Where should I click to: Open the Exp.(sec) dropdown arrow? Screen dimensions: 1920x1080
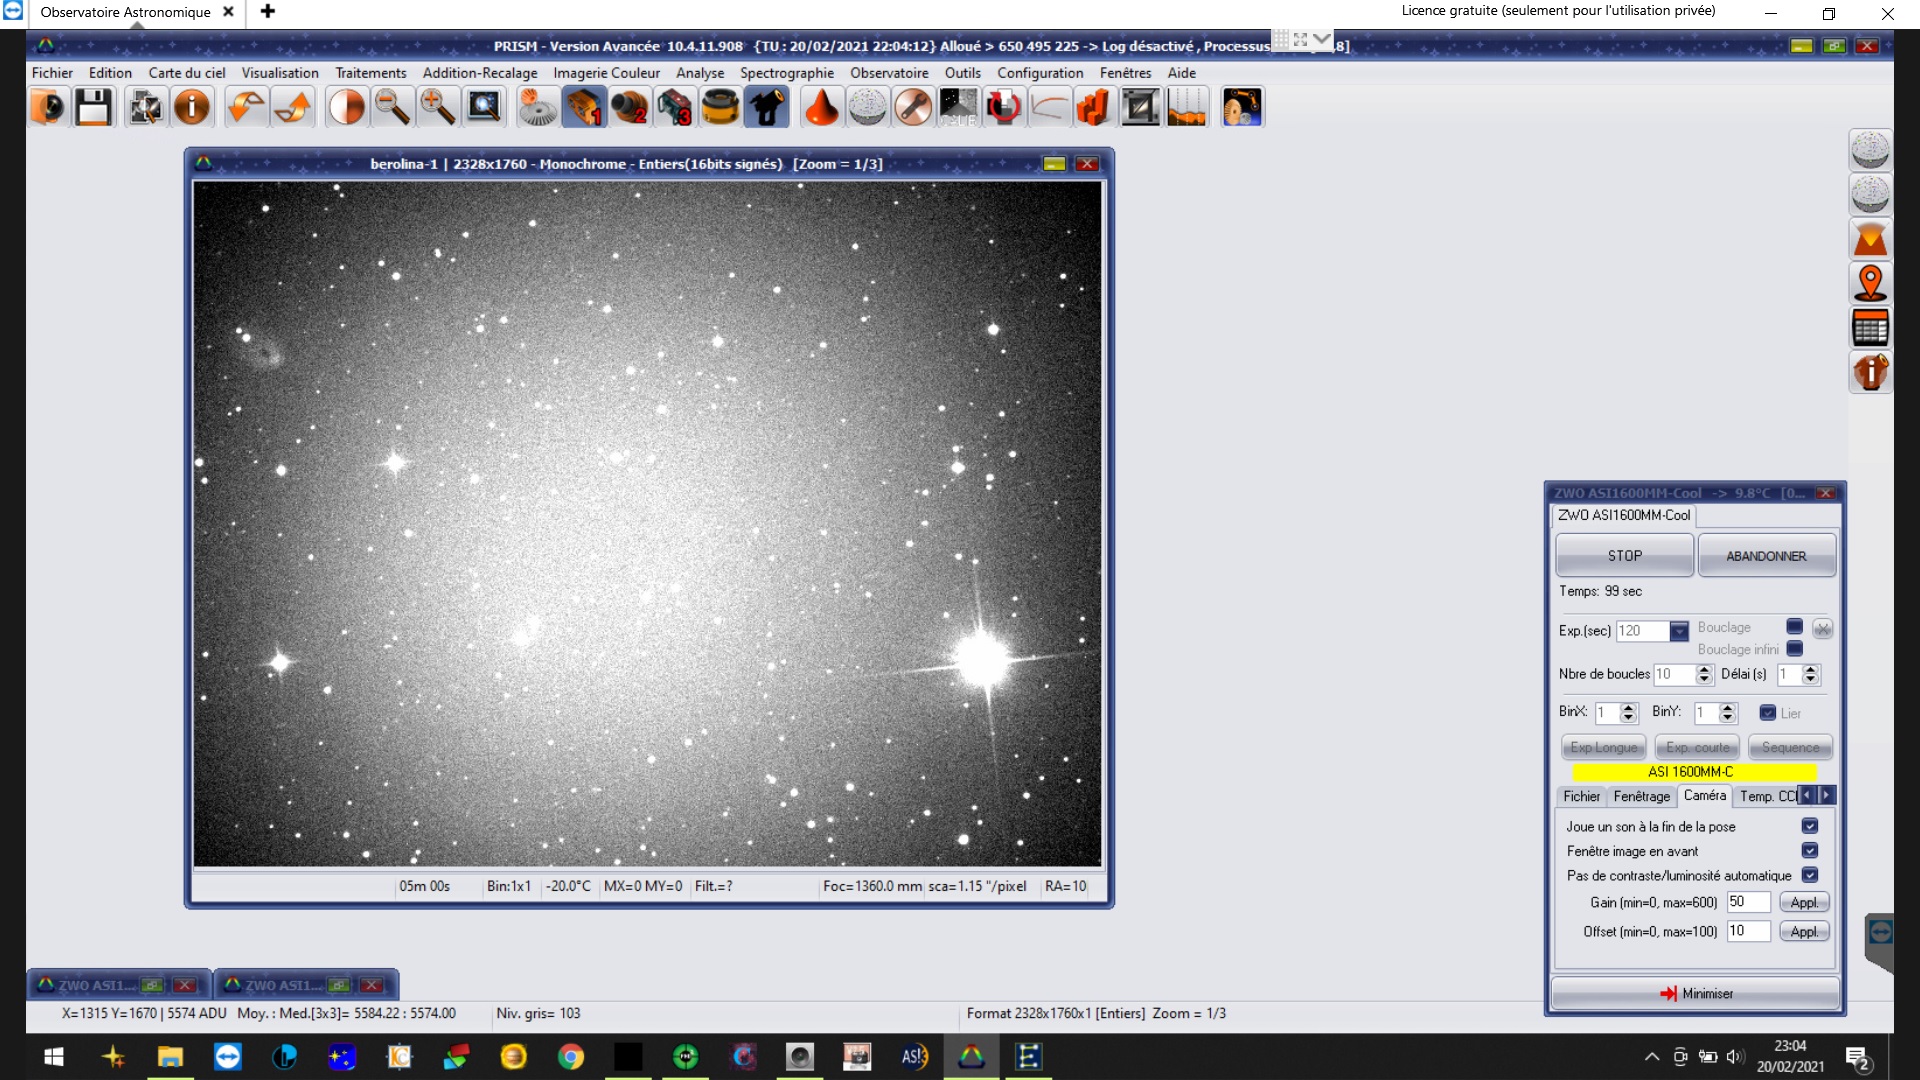(x=1679, y=631)
